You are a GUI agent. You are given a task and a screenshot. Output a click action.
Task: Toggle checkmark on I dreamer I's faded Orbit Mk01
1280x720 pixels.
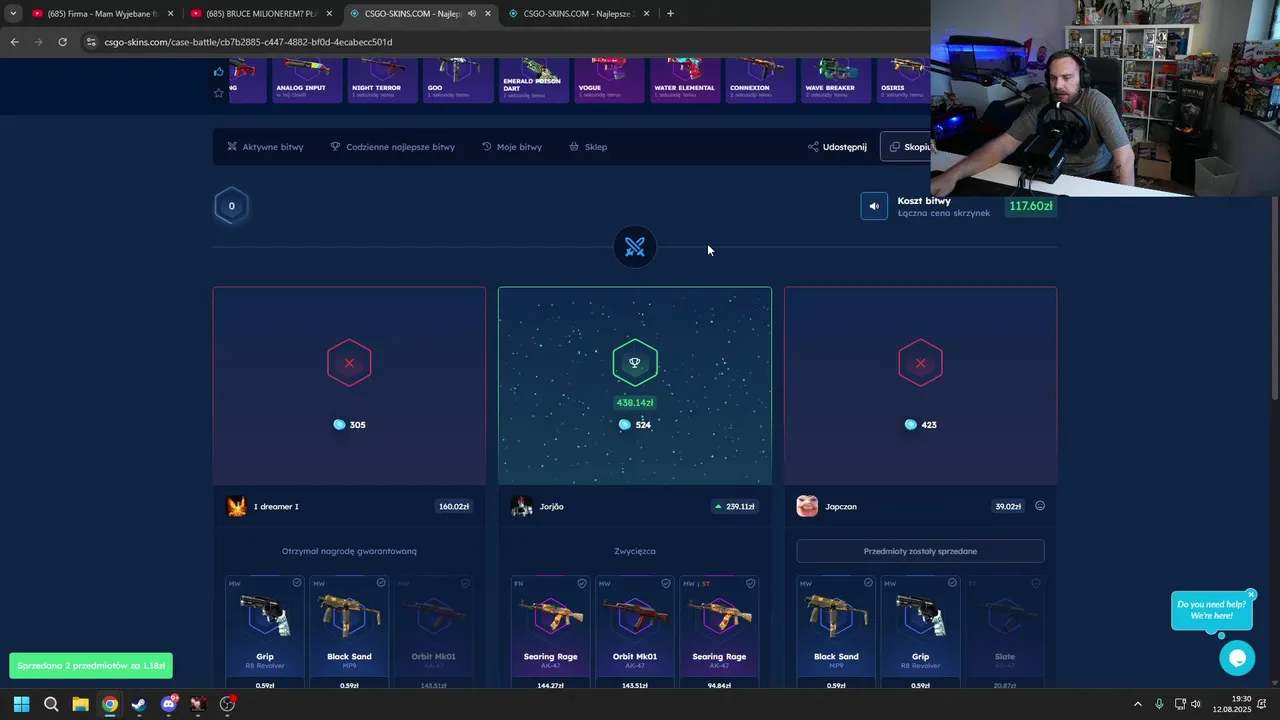(465, 583)
